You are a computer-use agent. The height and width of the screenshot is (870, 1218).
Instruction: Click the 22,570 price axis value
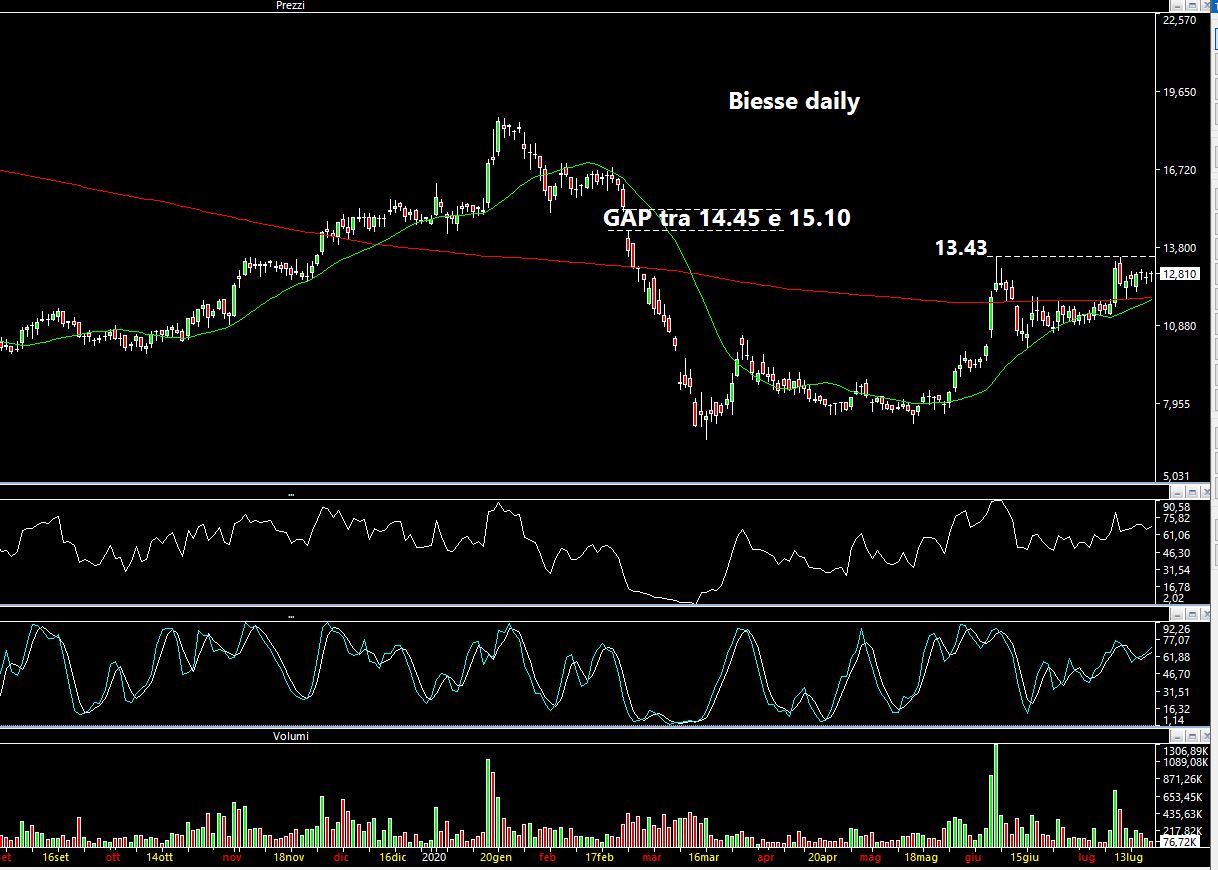pyautogui.click(x=1180, y=20)
